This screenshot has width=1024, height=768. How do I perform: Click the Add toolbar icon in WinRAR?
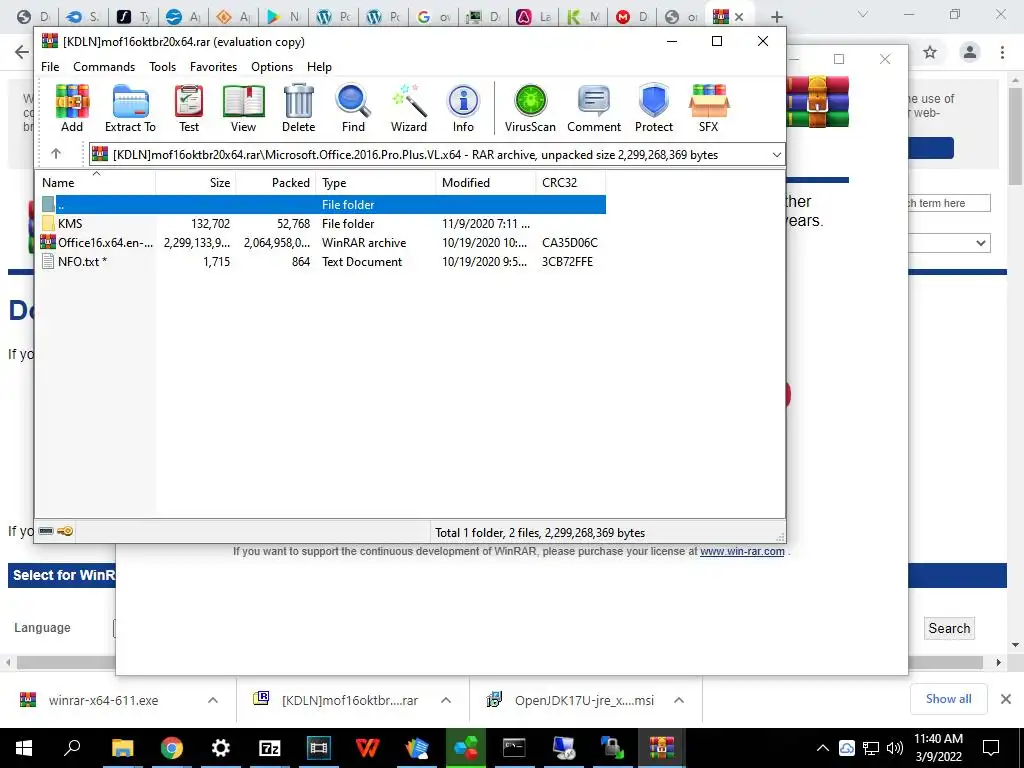click(x=72, y=108)
